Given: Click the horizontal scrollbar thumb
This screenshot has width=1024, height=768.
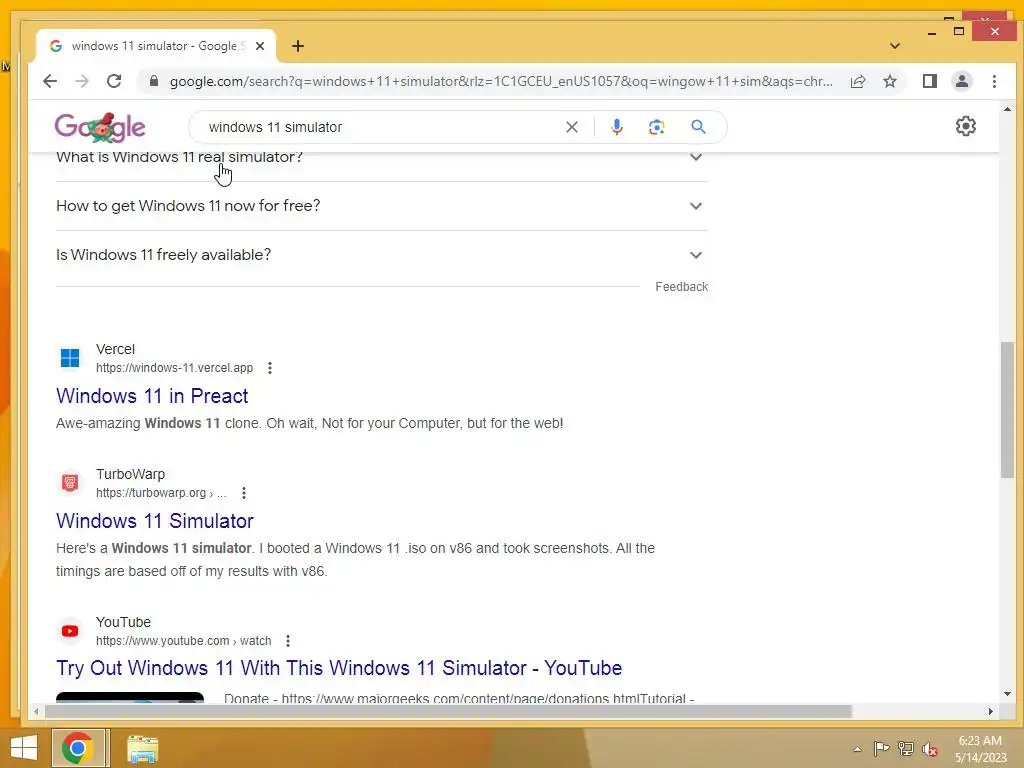Looking at the screenshot, I should [x=448, y=711].
